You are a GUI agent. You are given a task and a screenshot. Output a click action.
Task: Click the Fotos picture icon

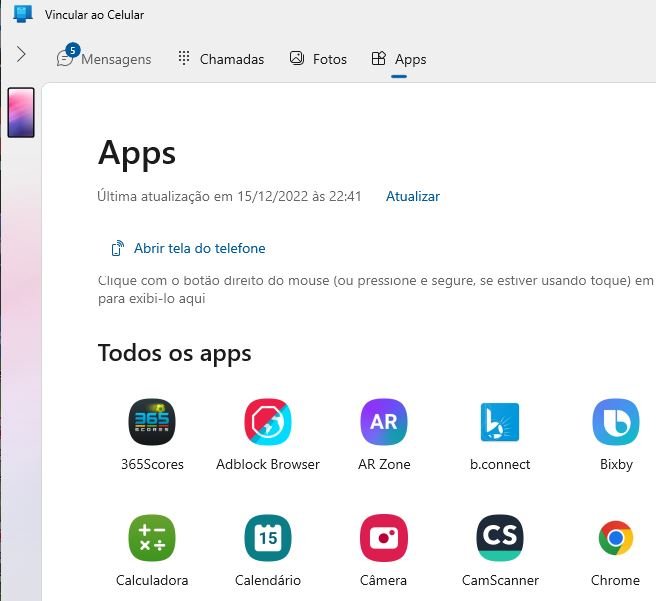[297, 58]
